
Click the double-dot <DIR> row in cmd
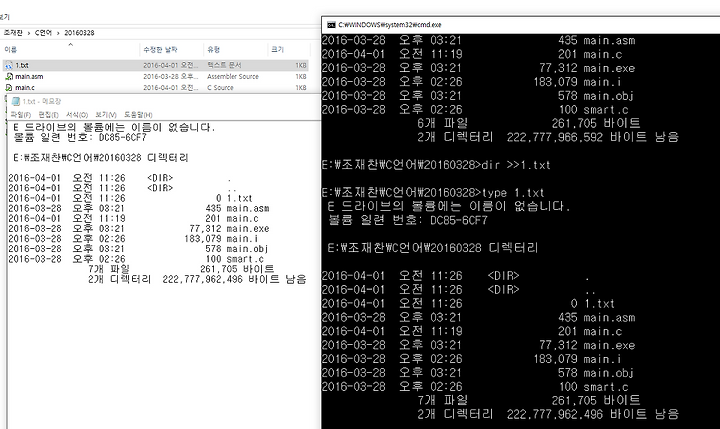[460, 290]
